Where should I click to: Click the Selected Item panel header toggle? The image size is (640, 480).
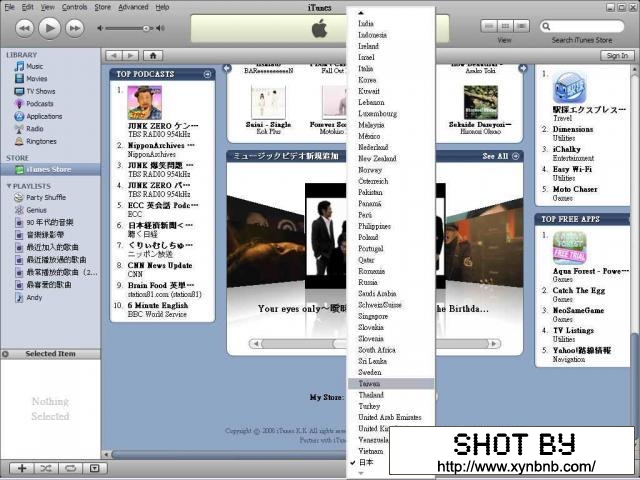(x=5, y=354)
